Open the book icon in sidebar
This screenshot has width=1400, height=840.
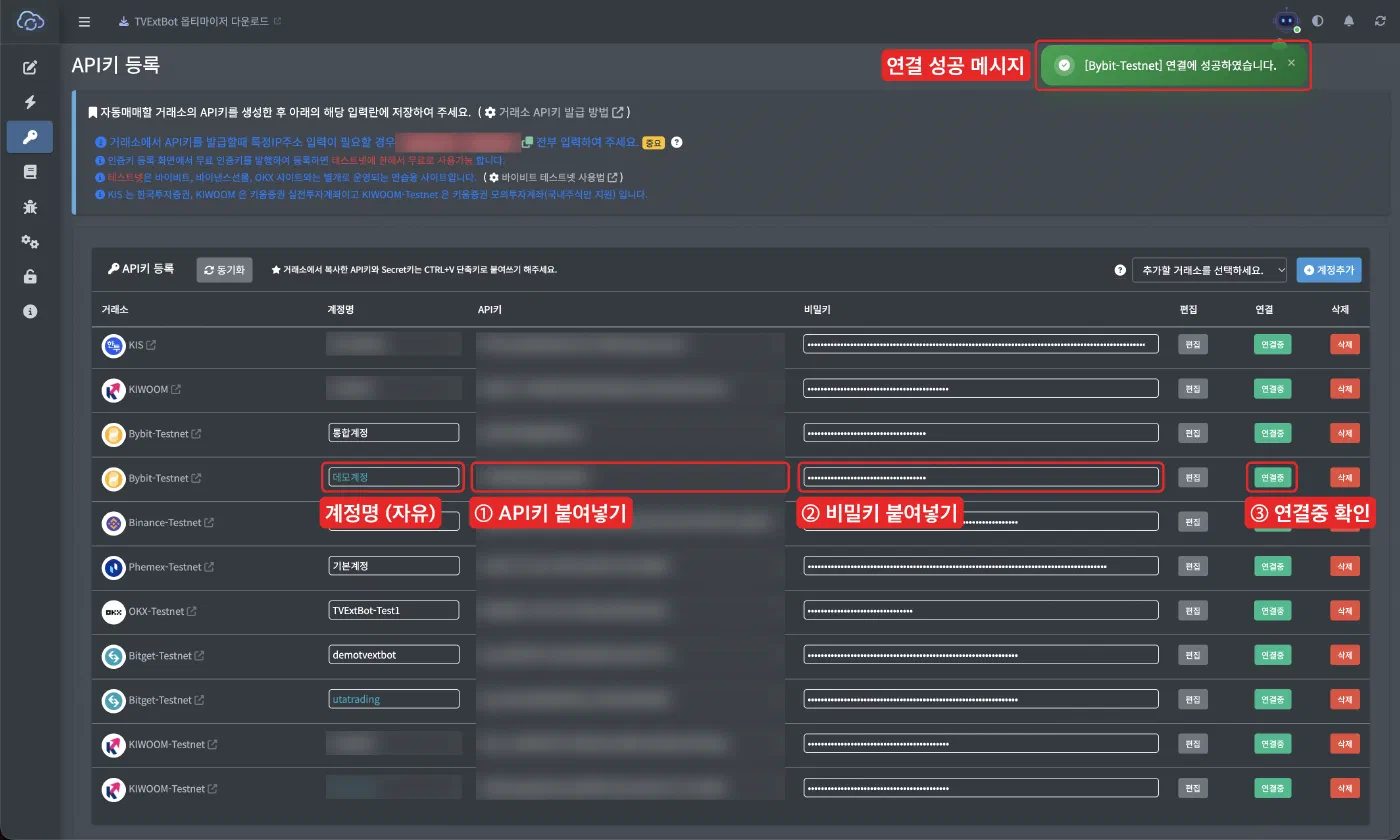(30, 172)
